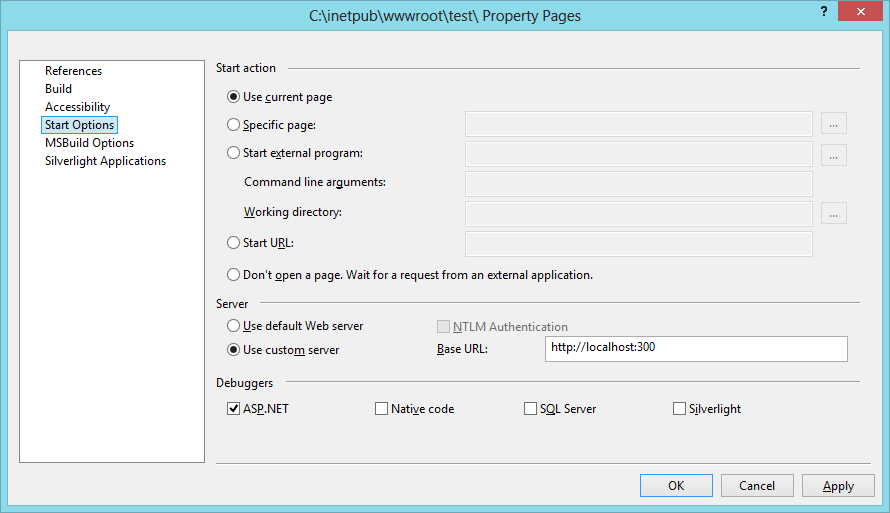Open the Build property page
Screen dimensions: 890x513
coord(58,89)
